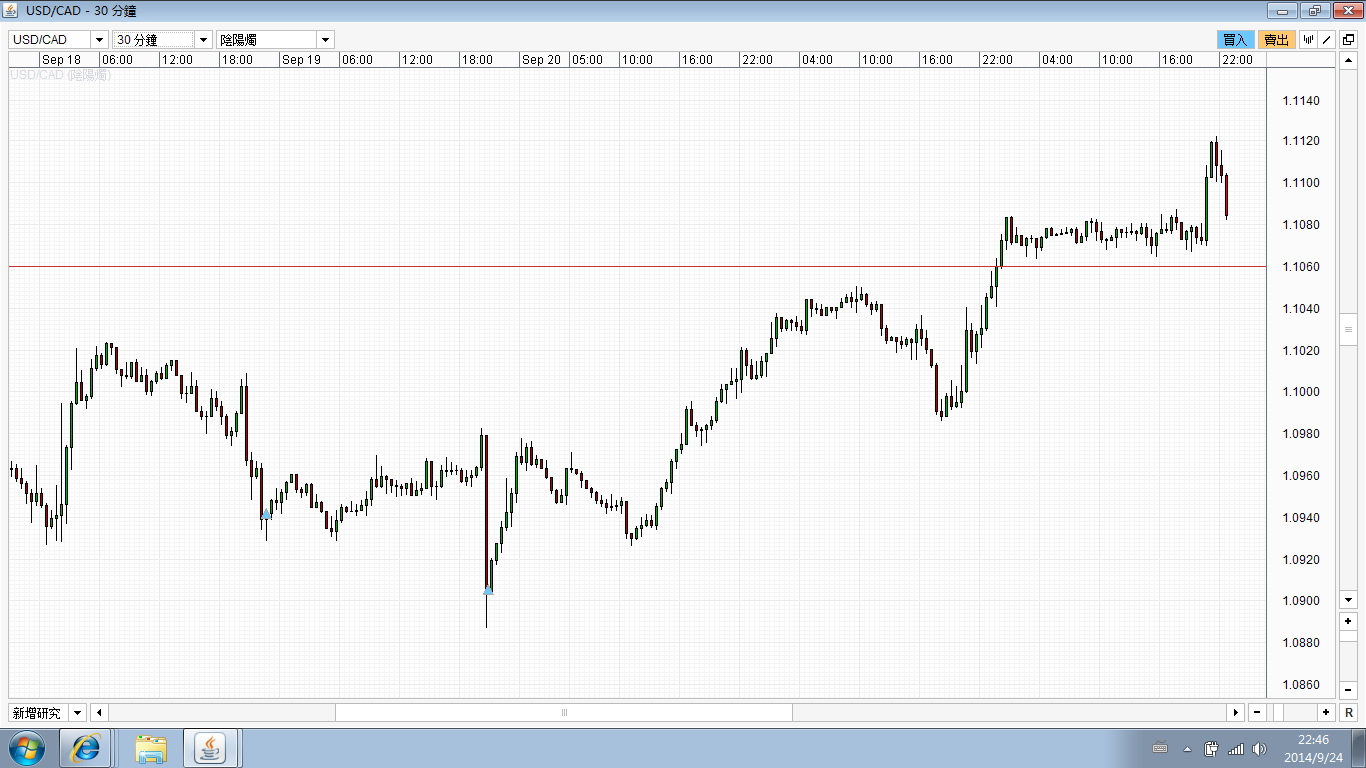The height and width of the screenshot is (768, 1366).
Task: Expand the 新增研究 dropdown arrow
Action: point(77,713)
